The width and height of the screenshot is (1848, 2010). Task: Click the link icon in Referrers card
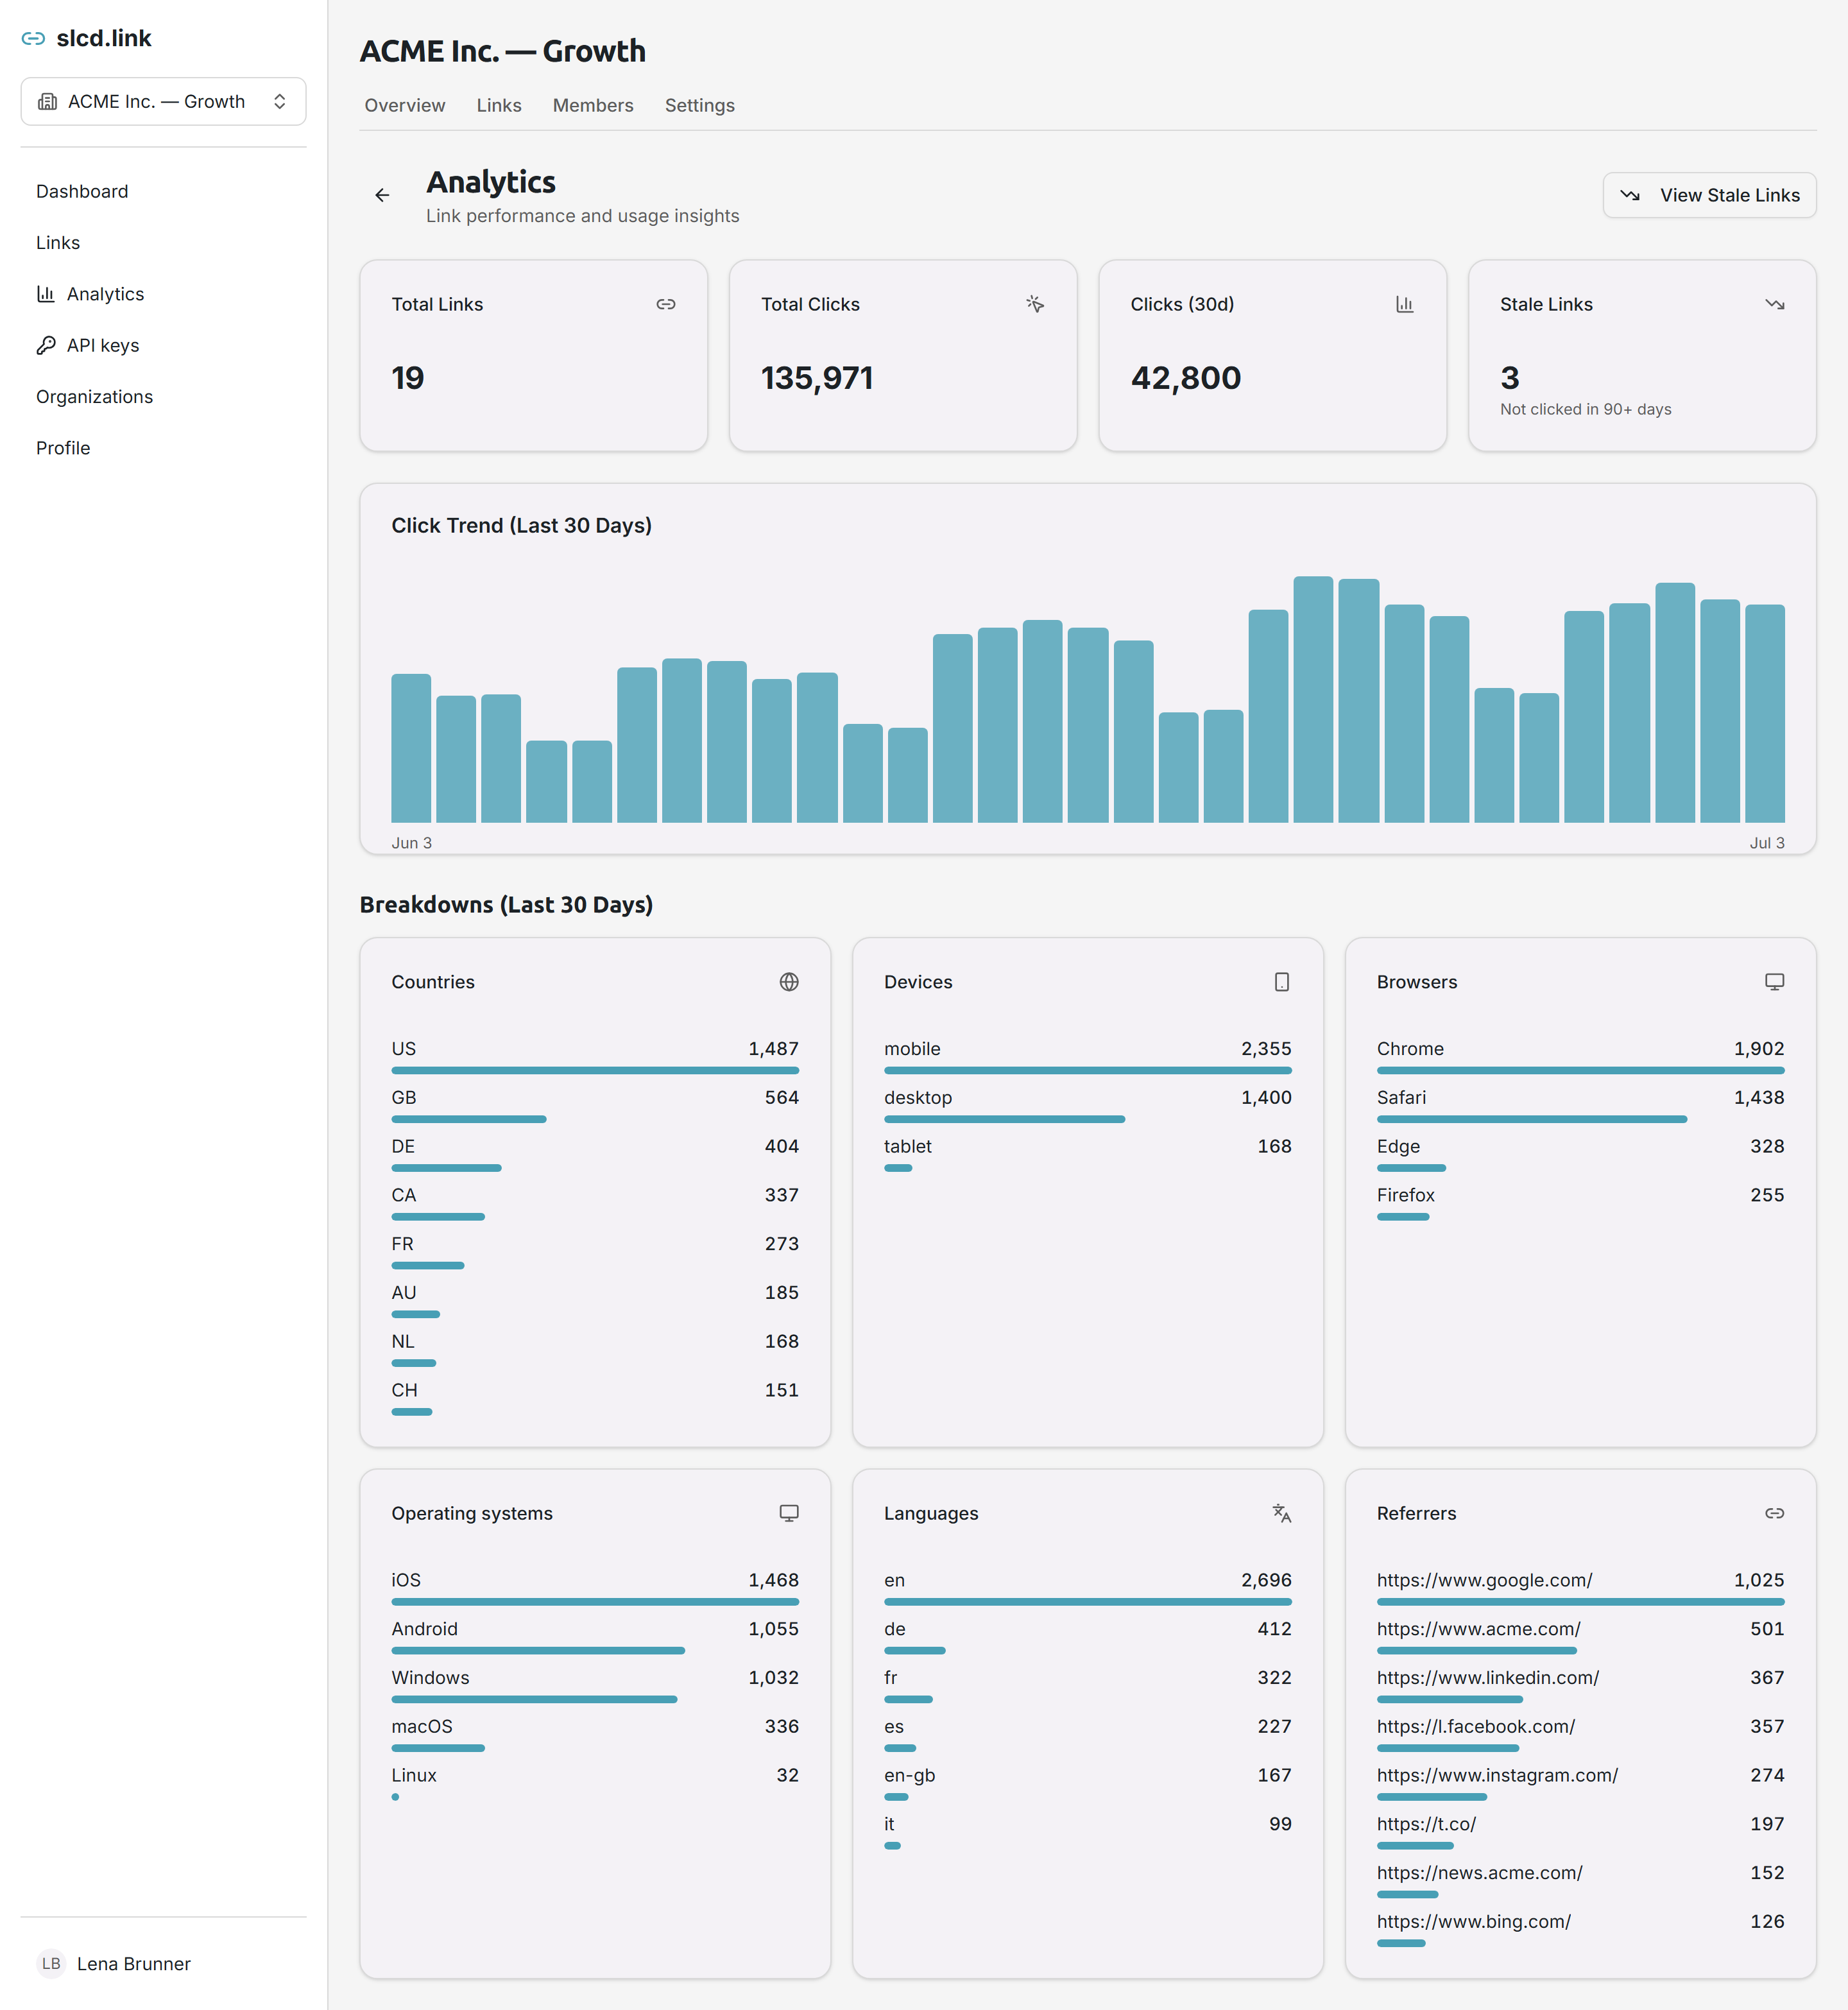[x=1774, y=1513]
